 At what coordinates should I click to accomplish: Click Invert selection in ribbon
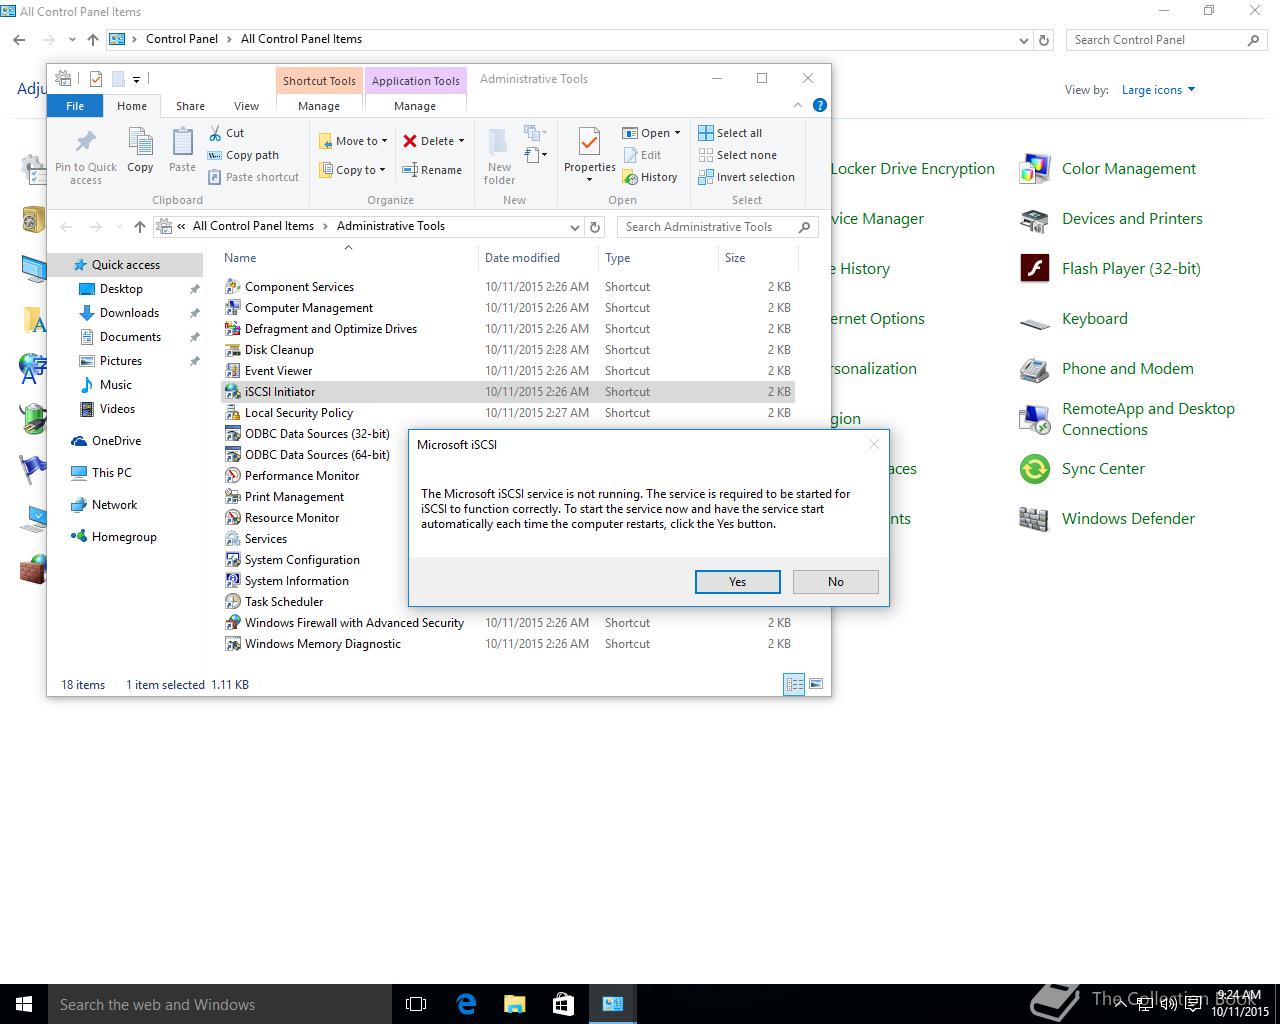pyautogui.click(x=746, y=177)
